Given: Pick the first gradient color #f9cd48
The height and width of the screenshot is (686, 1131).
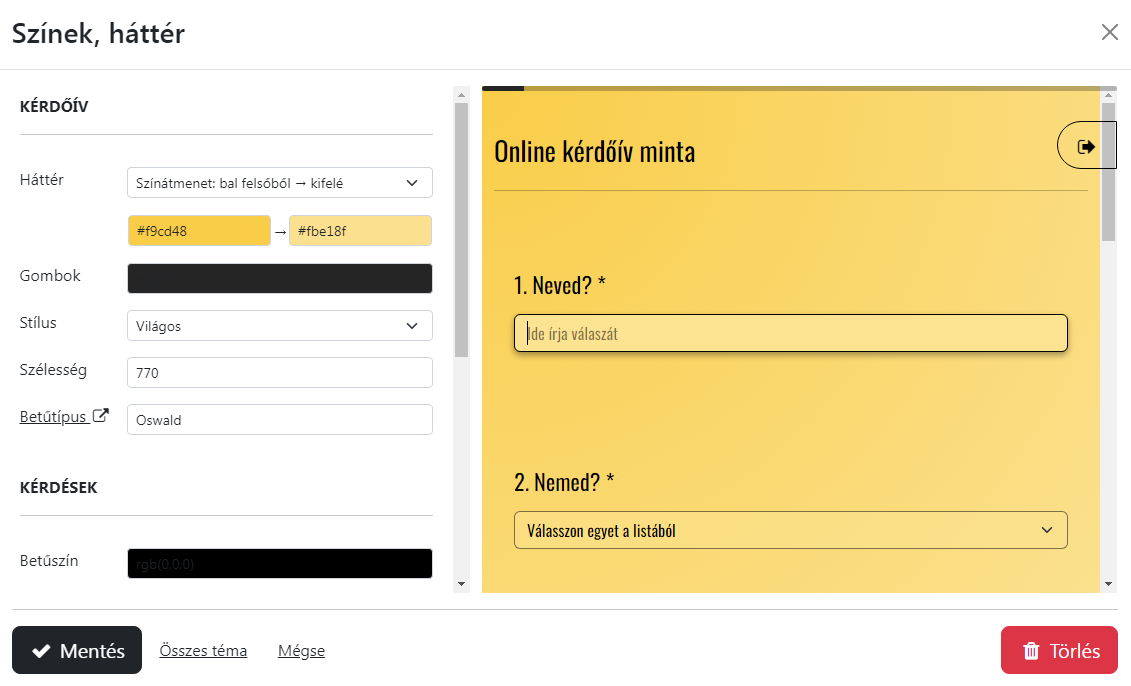Looking at the screenshot, I should pos(199,231).
